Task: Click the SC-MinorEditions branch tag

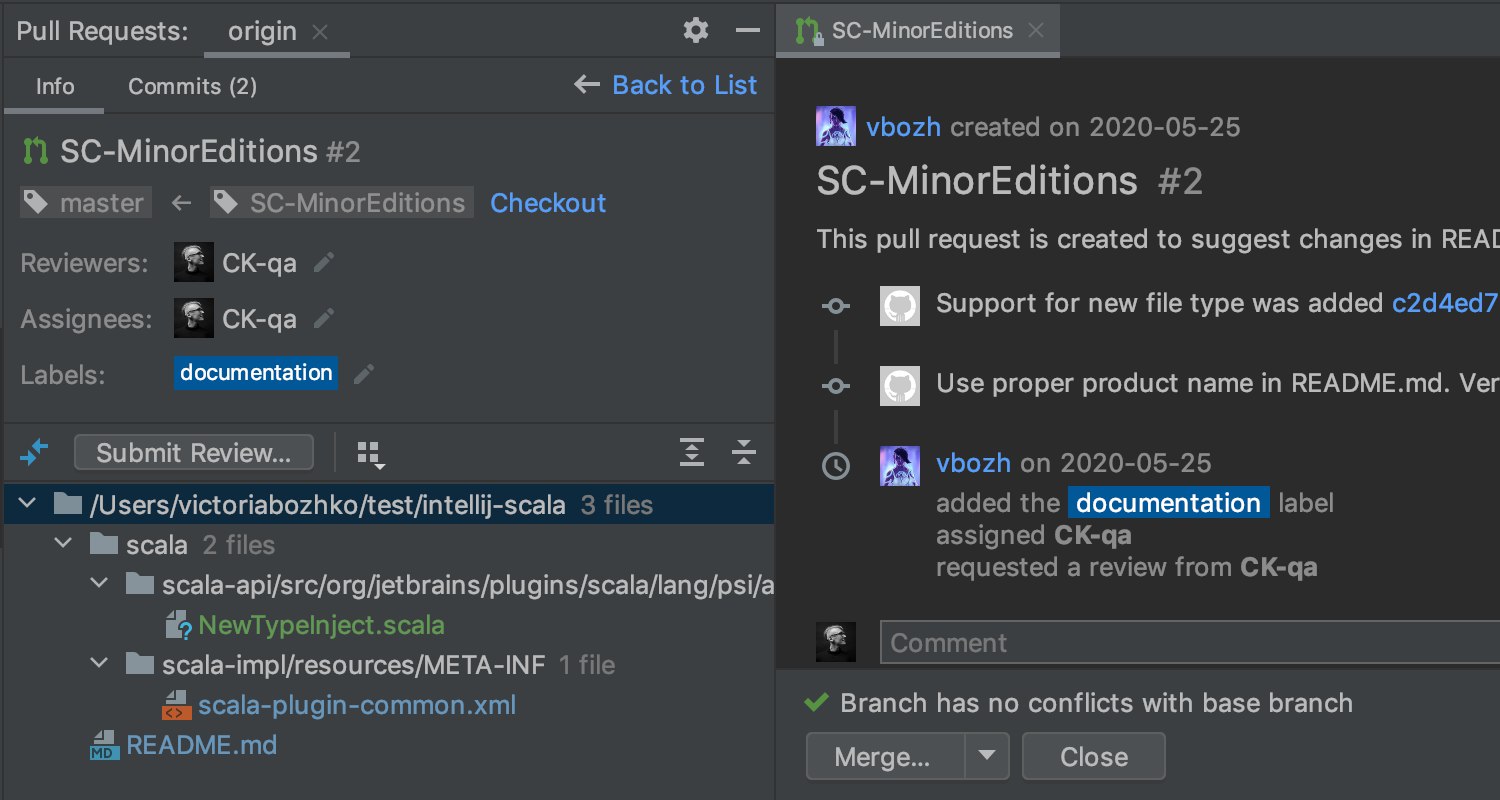Action: [x=341, y=203]
